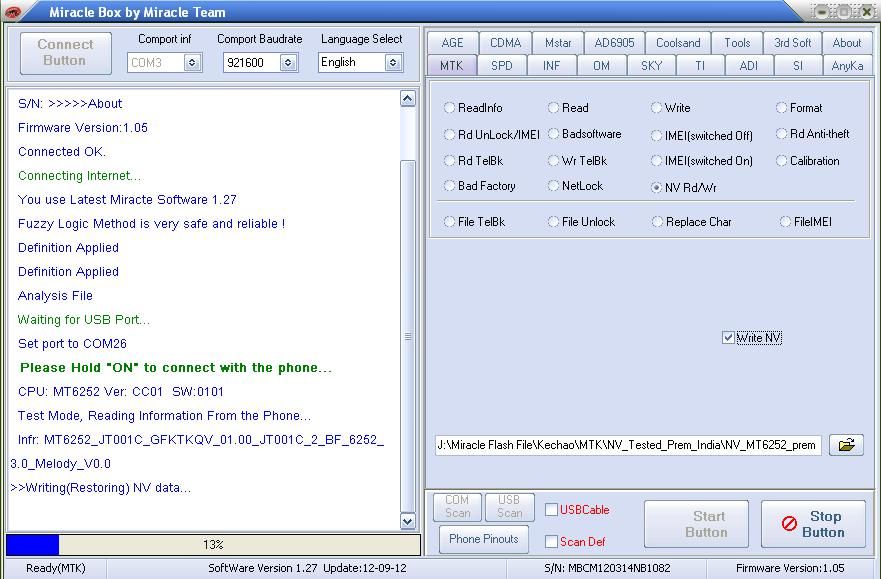Choose the Bad Factory radio option
The width and height of the screenshot is (881, 579).
click(x=449, y=185)
